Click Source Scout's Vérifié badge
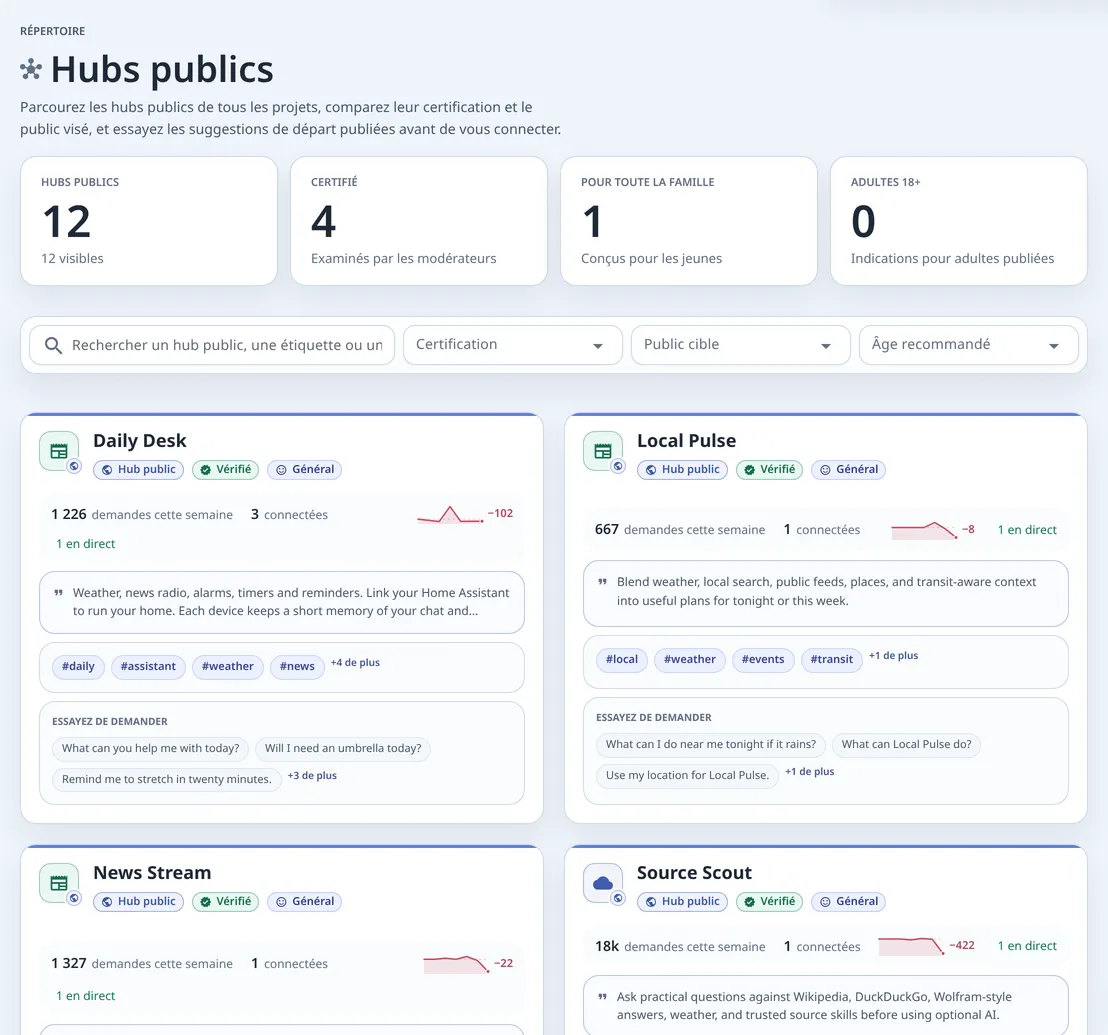Image resolution: width=1108 pixels, height=1035 pixels. 770,902
